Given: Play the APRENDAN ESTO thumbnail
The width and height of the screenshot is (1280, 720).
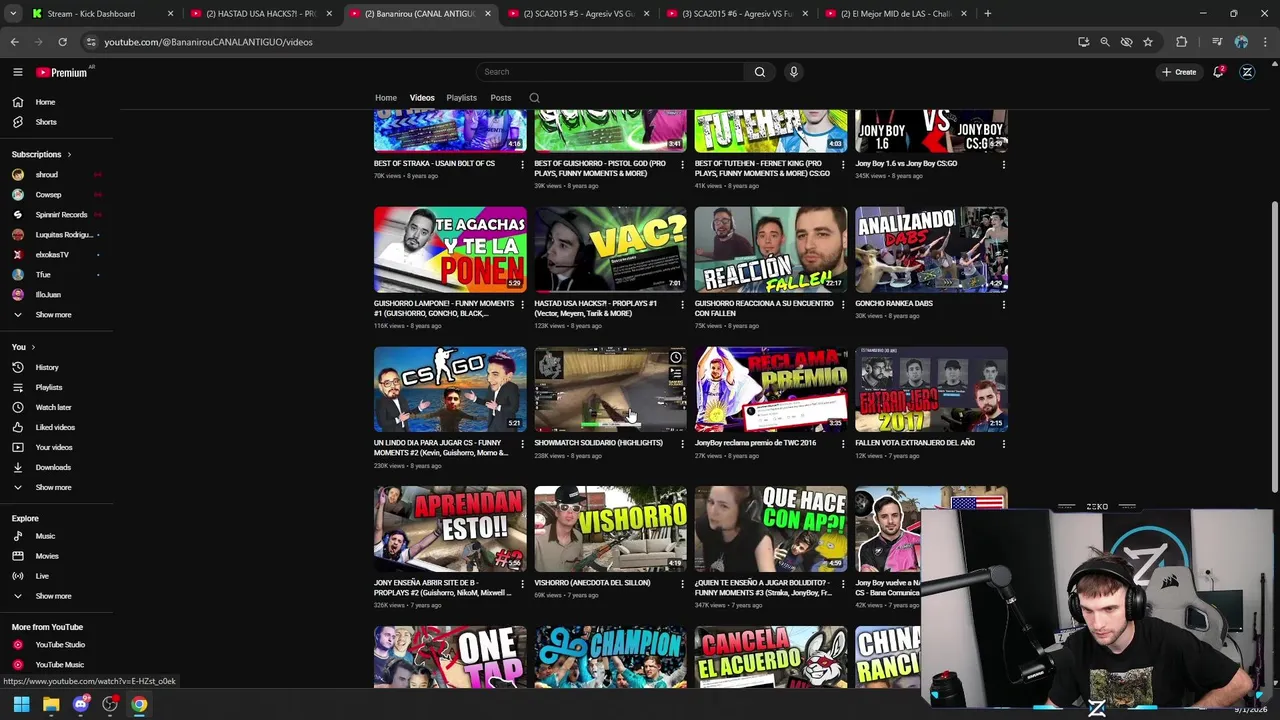Looking at the screenshot, I should click(450, 529).
